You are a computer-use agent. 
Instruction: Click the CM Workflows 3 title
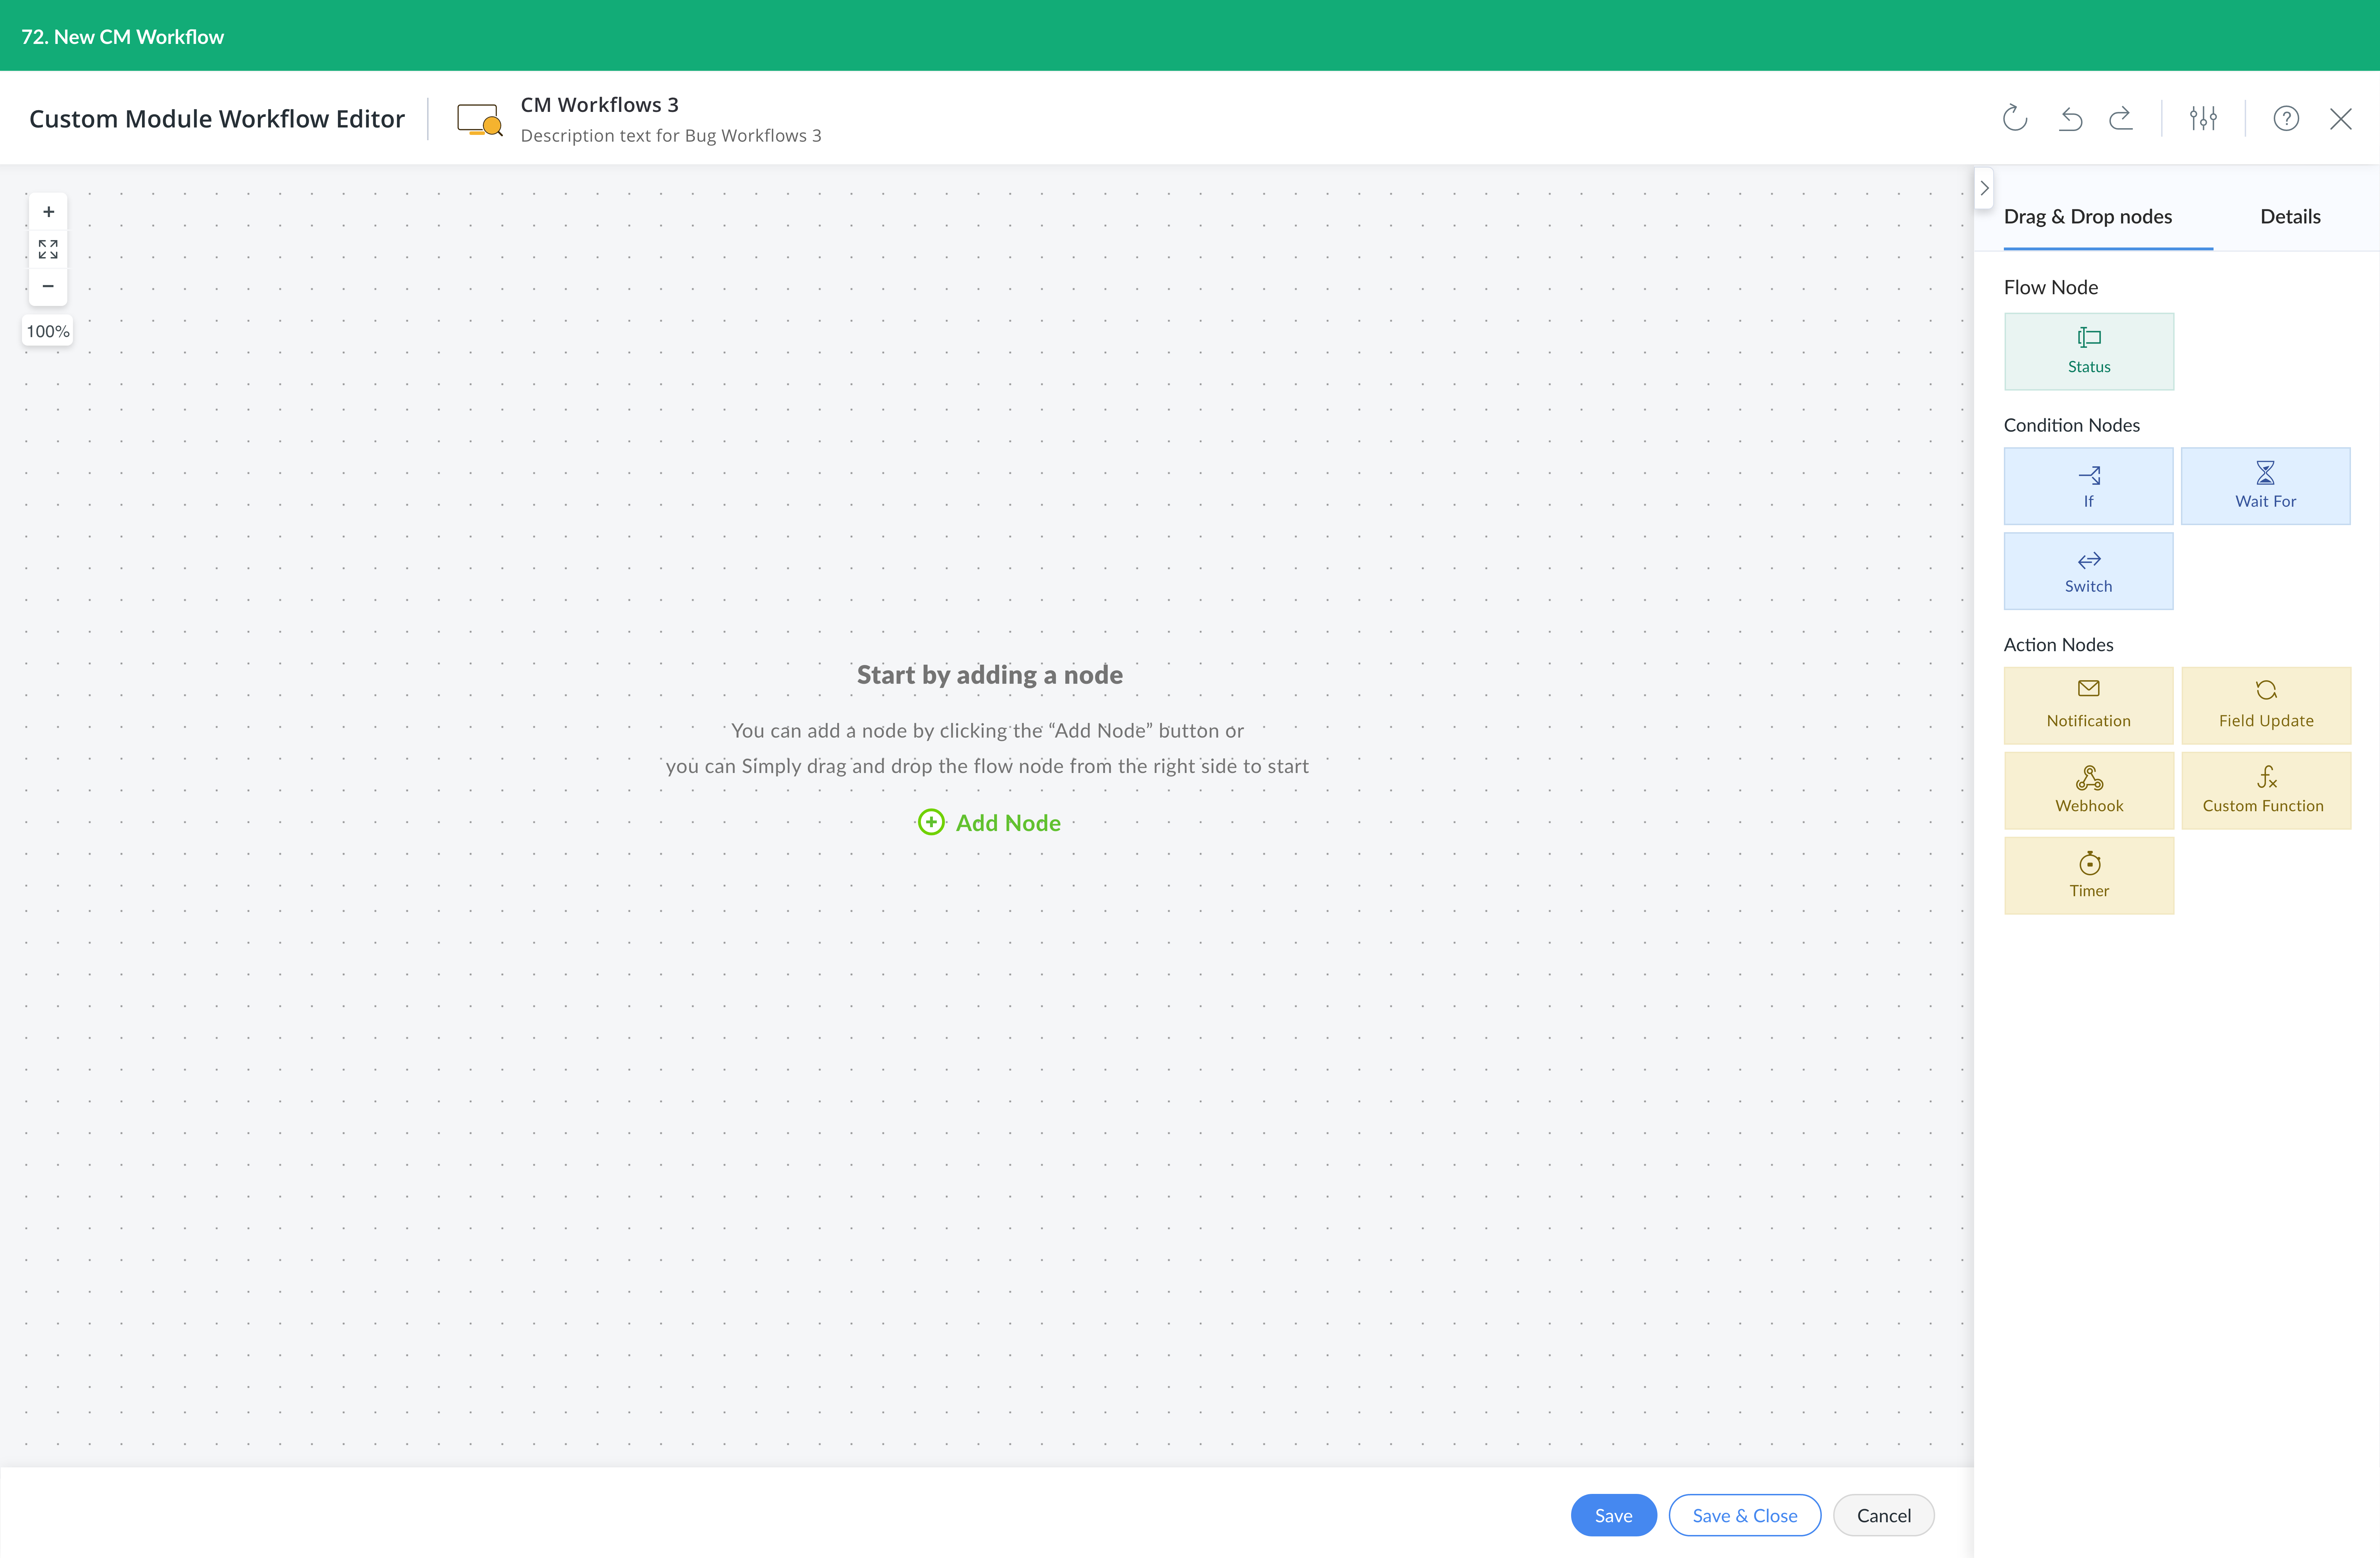(600, 105)
